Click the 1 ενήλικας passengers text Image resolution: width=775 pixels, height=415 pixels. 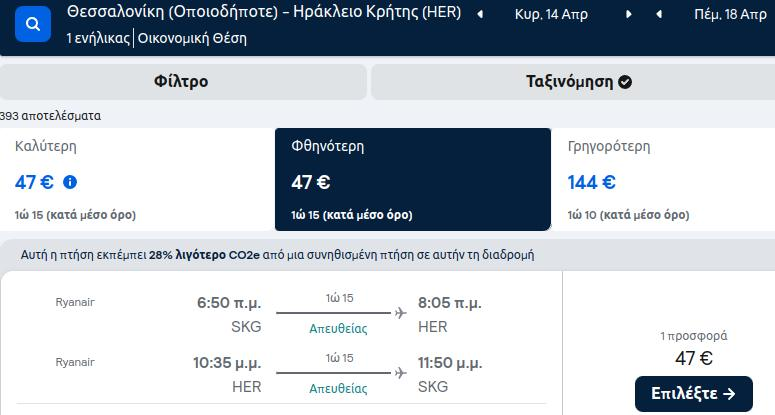click(x=98, y=38)
